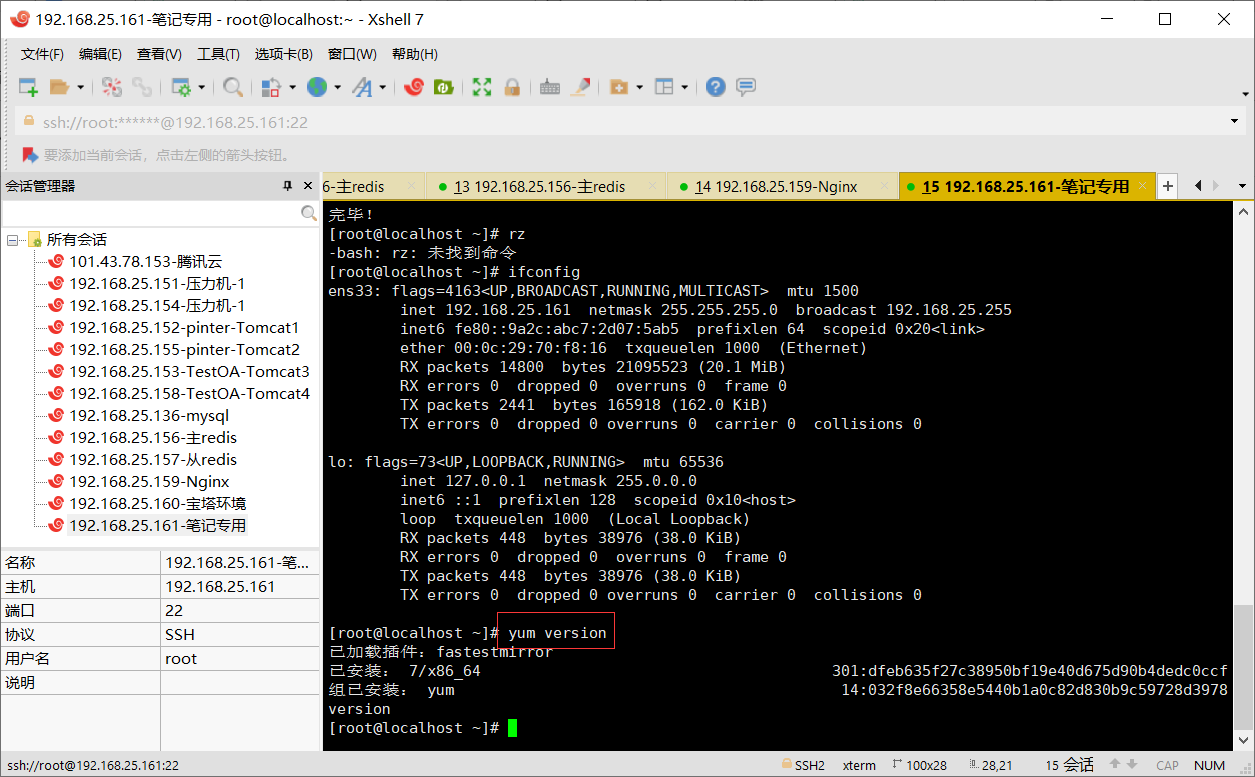The height and width of the screenshot is (777, 1255).
Task: Close the session manager panel
Action: (x=308, y=186)
